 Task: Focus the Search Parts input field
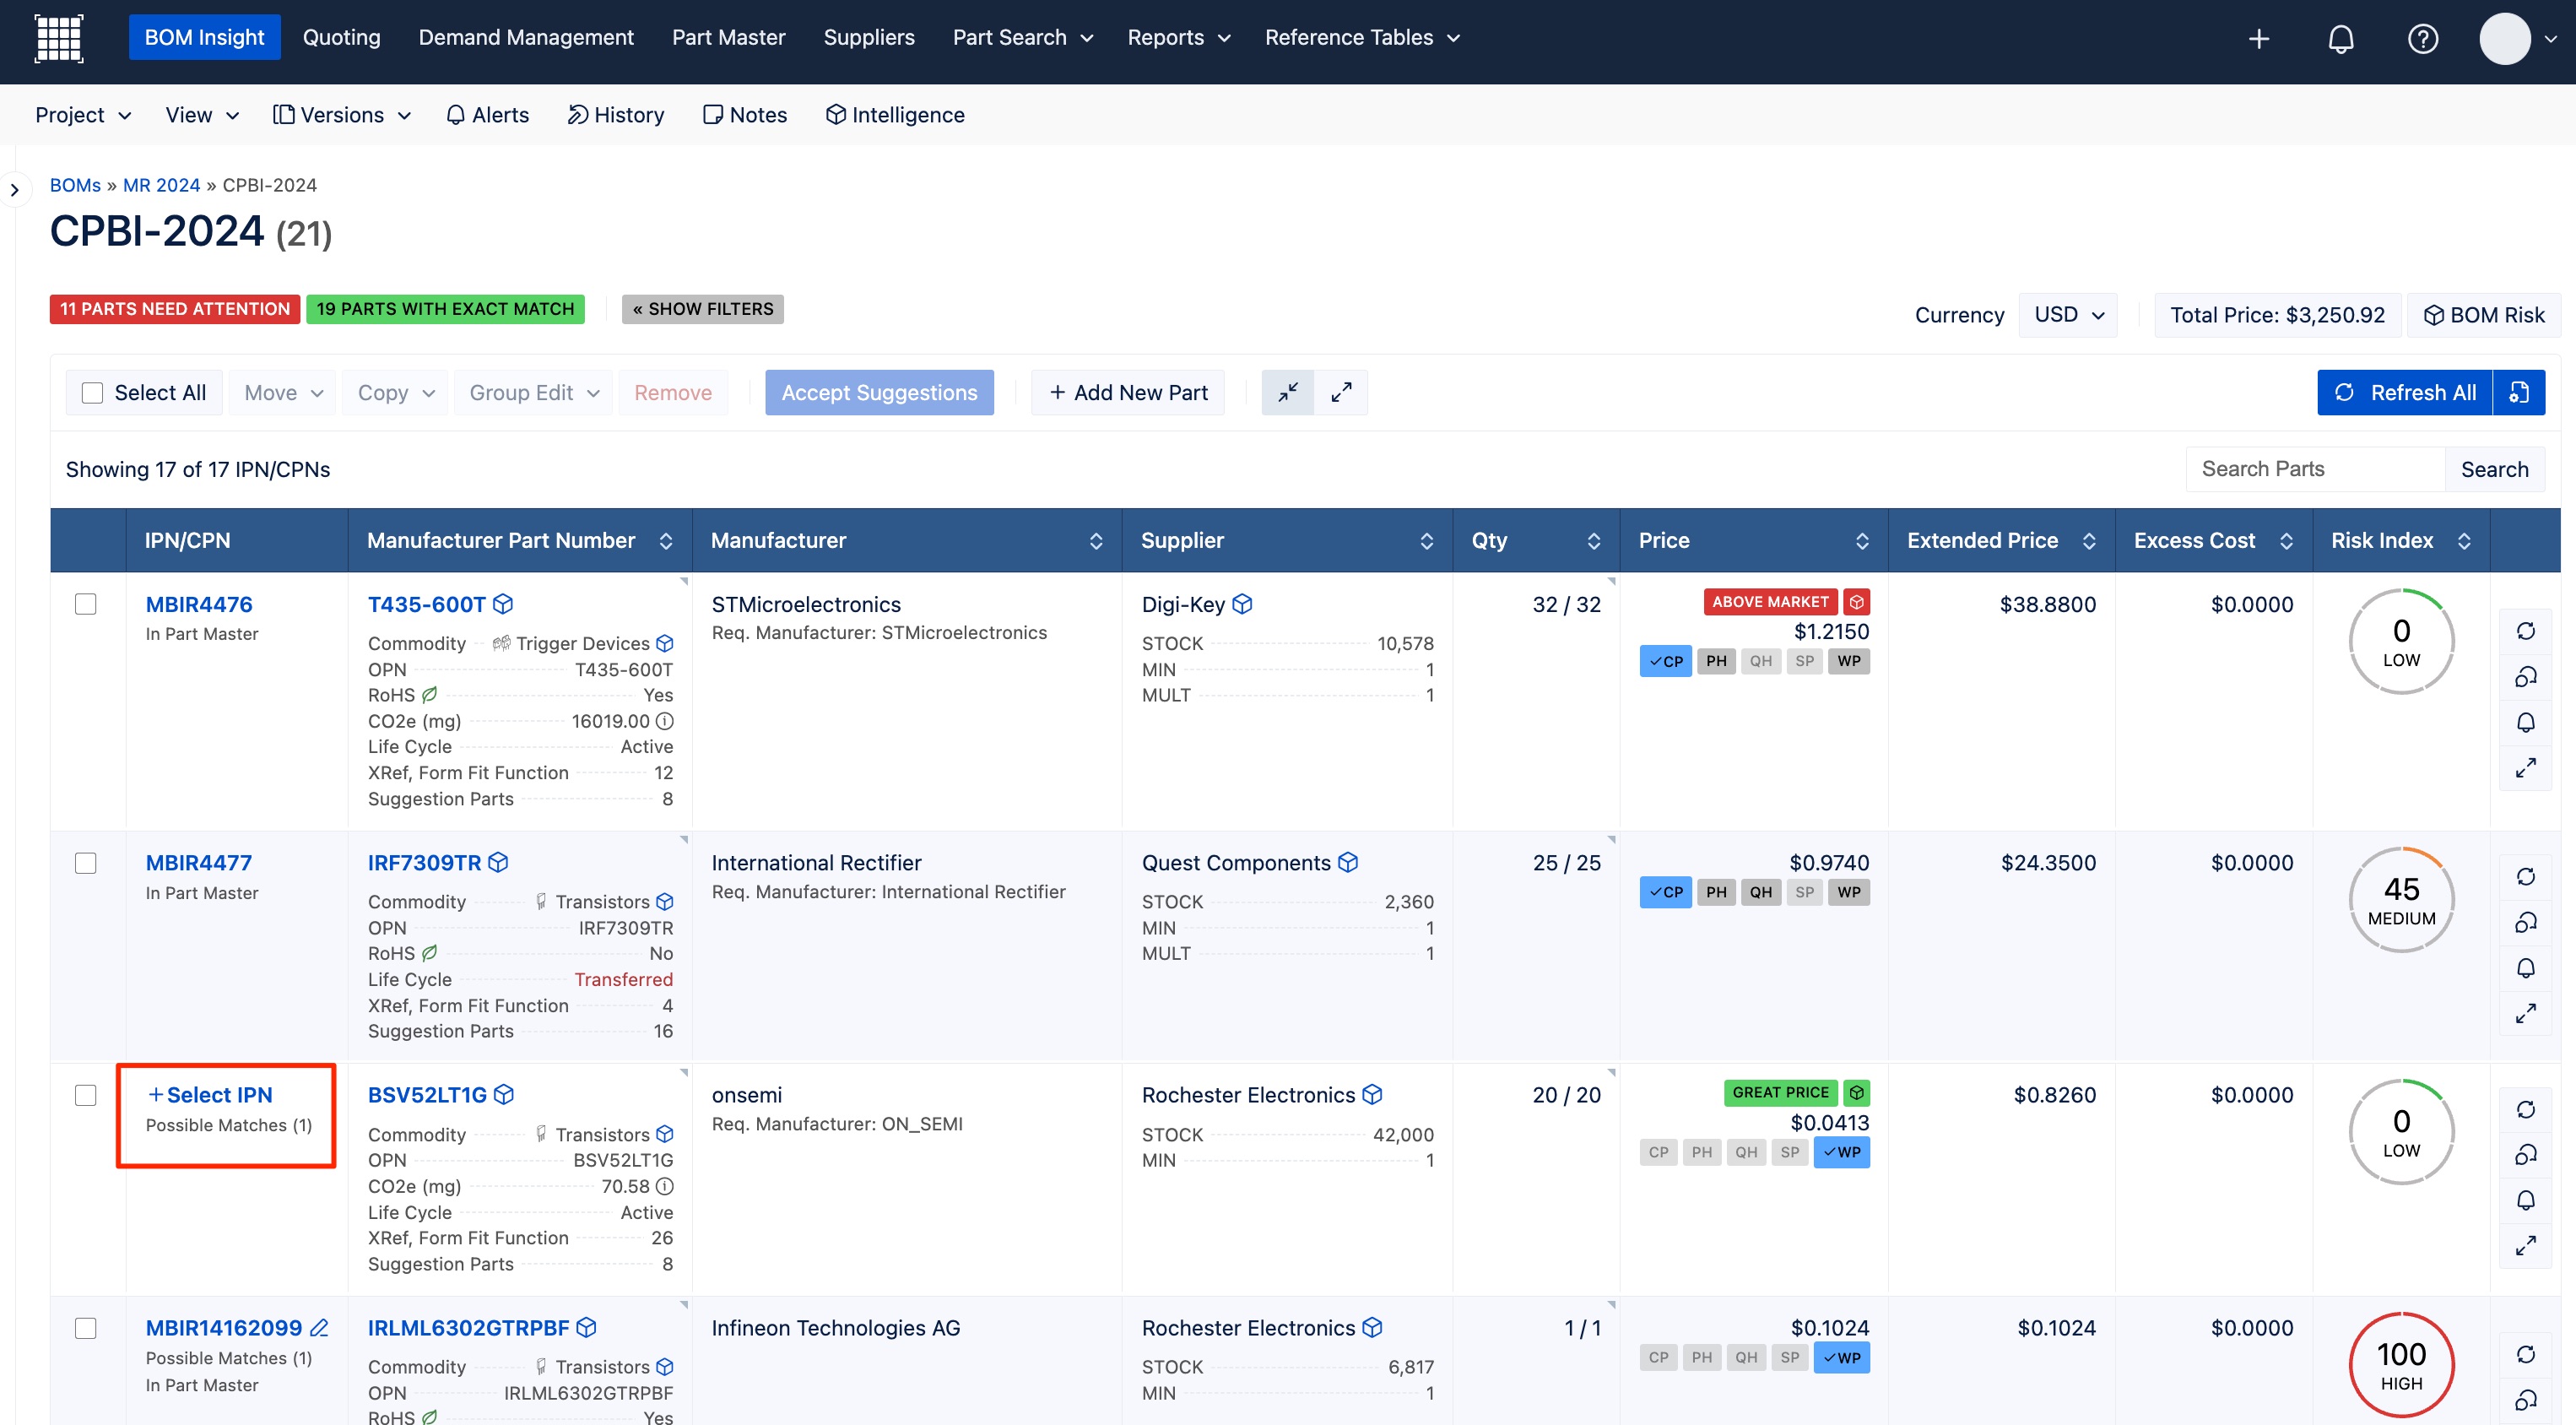click(2316, 469)
